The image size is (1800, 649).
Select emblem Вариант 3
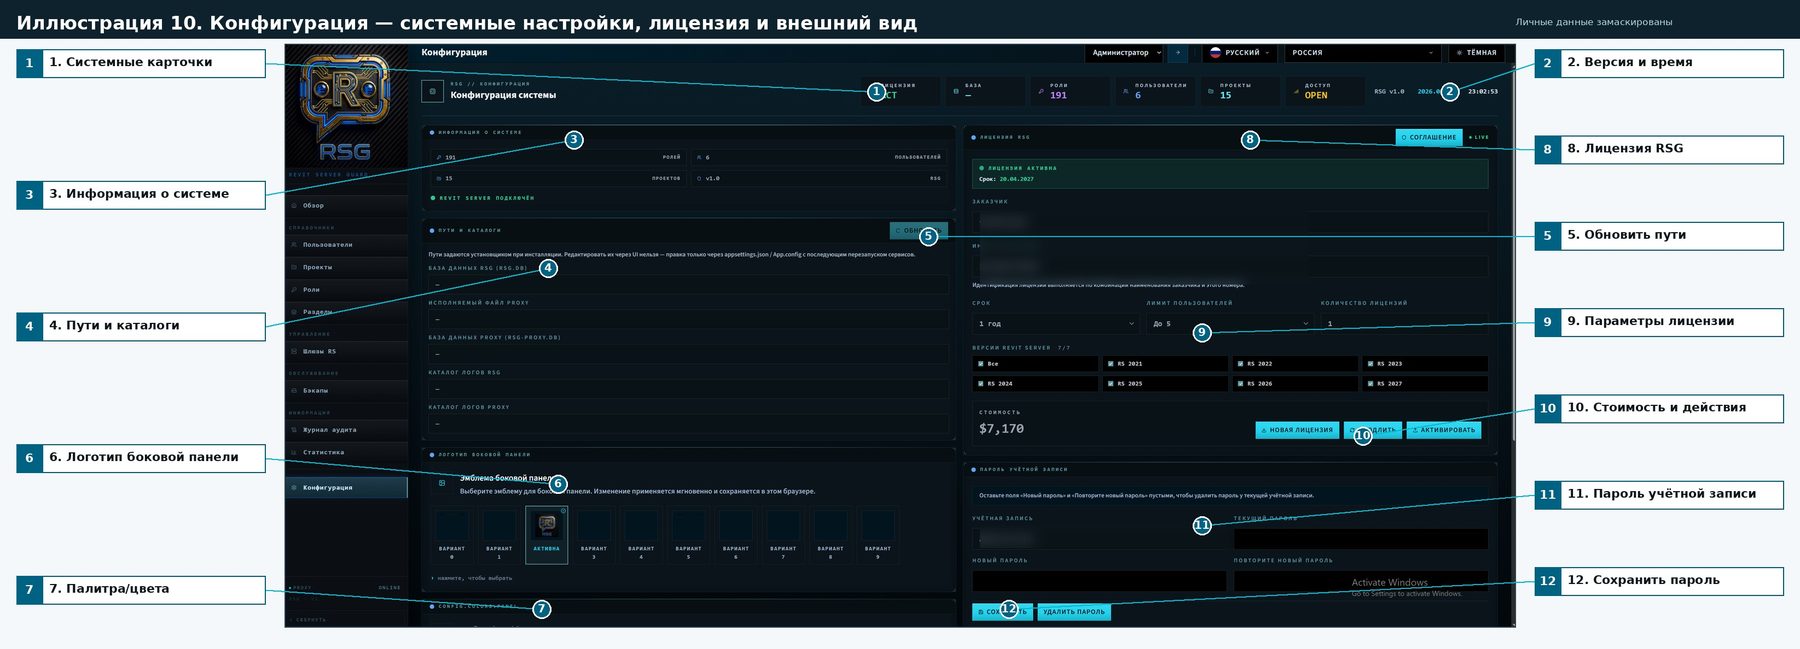coord(594,535)
